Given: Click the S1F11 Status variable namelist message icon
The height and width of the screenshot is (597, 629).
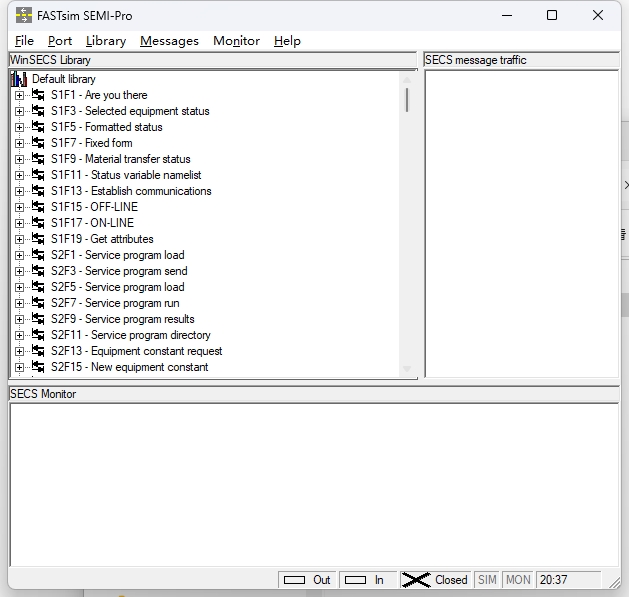Looking at the screenshot, I should [x=38, y=175].
